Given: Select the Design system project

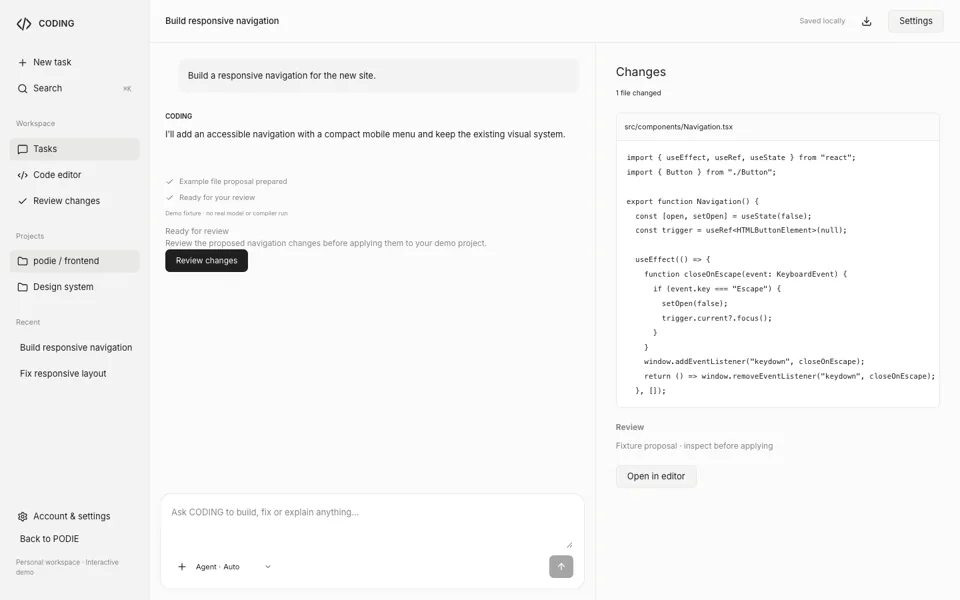Looking at the screenshot, I should pos(75,287).
